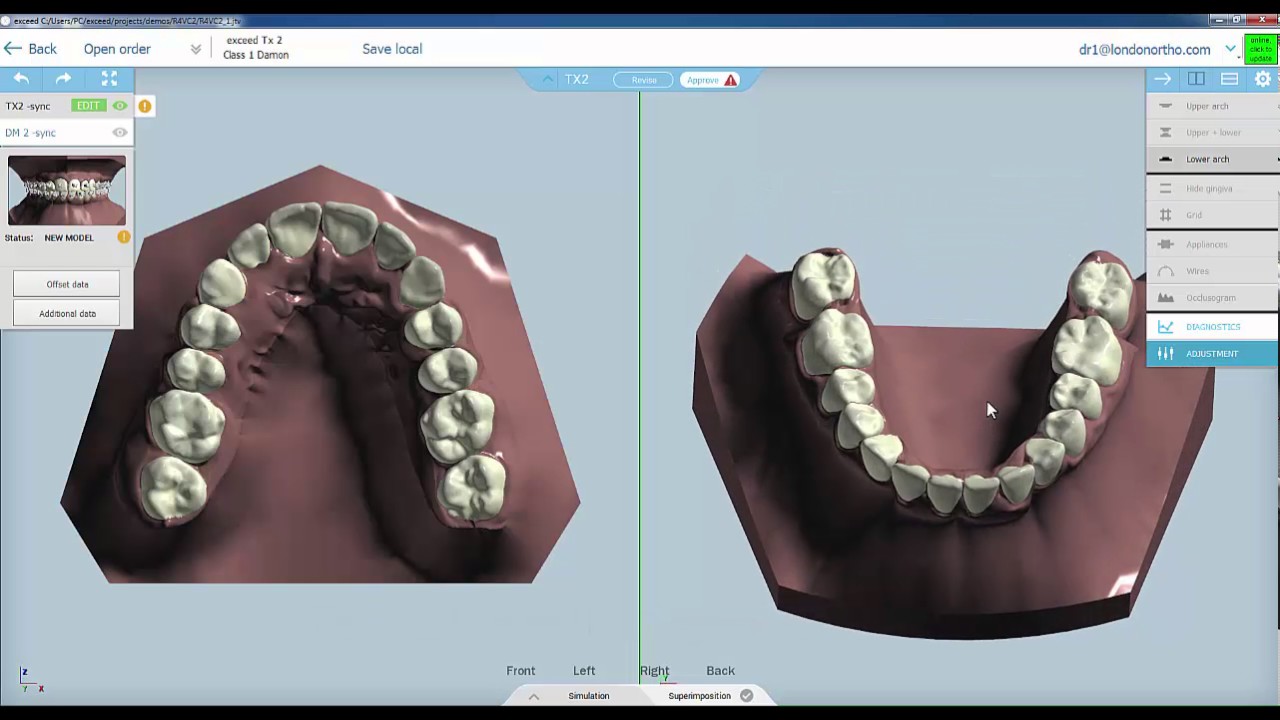Expand the Open order double-chevron dropdown
Image resolution: width=1280 pixels, height=720 pixels.
point(195,49)
